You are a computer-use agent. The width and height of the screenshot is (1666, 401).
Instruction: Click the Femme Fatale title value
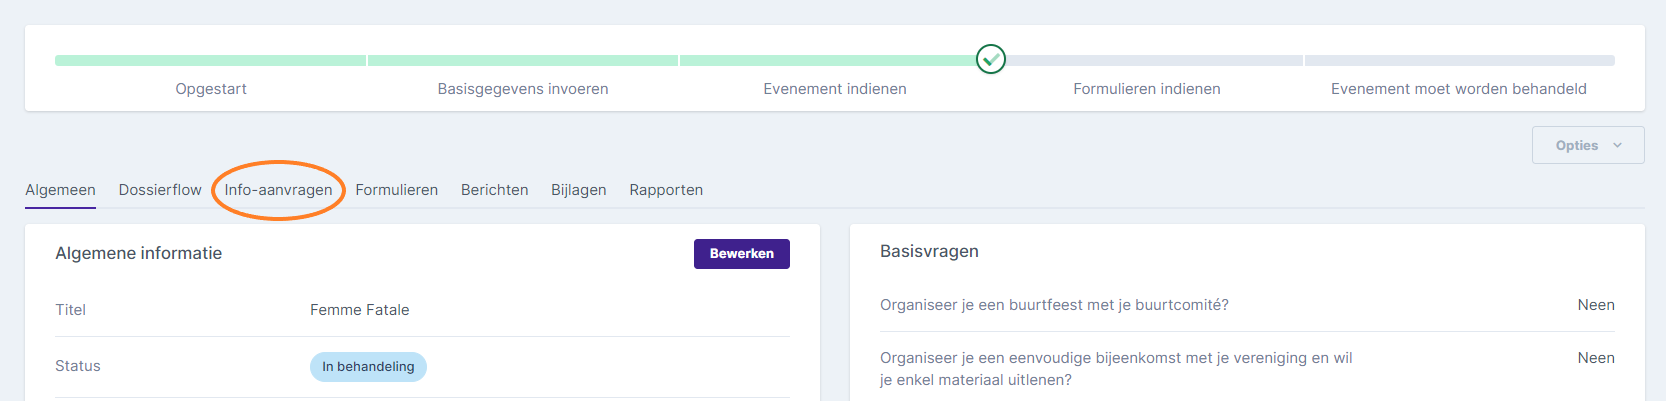point(360,310)
